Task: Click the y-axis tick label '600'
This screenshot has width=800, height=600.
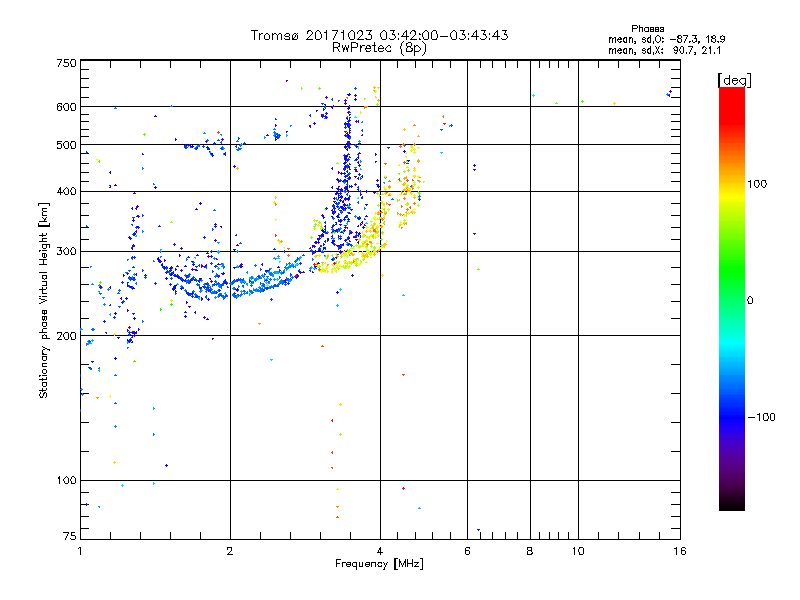Action: point(66,107)
